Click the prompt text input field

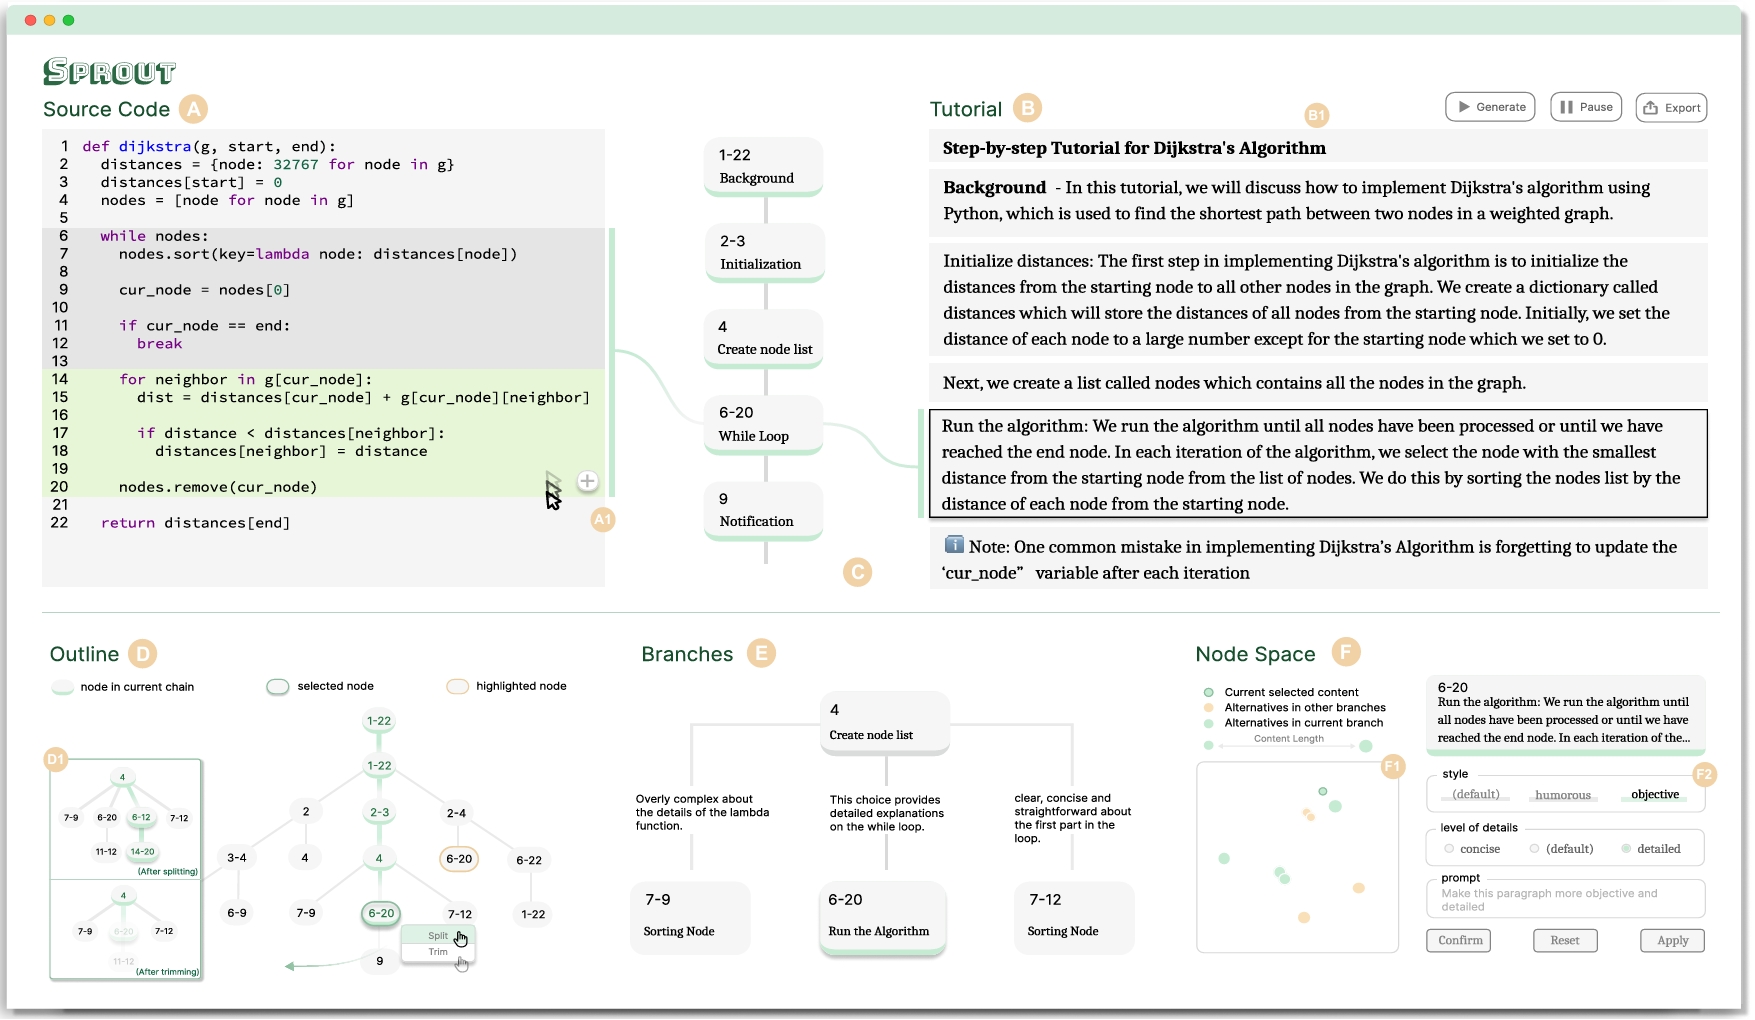point(1565,899)
